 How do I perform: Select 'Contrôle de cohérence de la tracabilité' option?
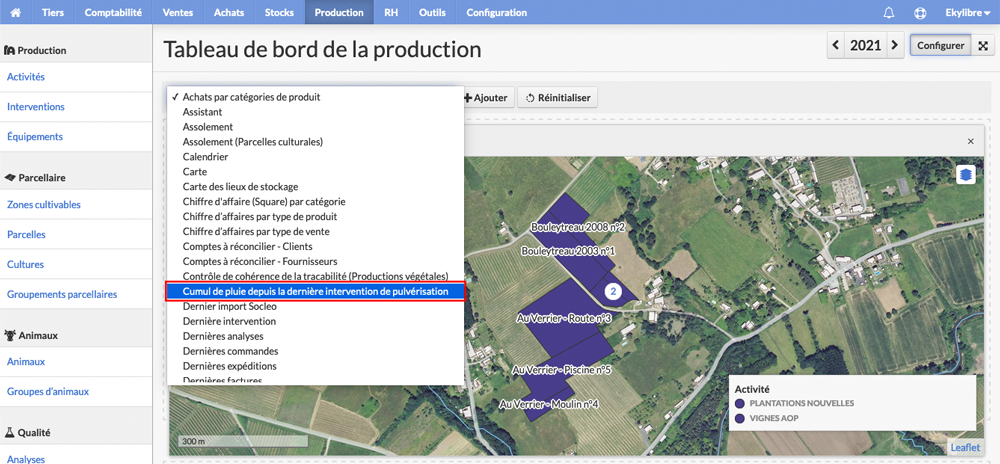coord(315,276)
